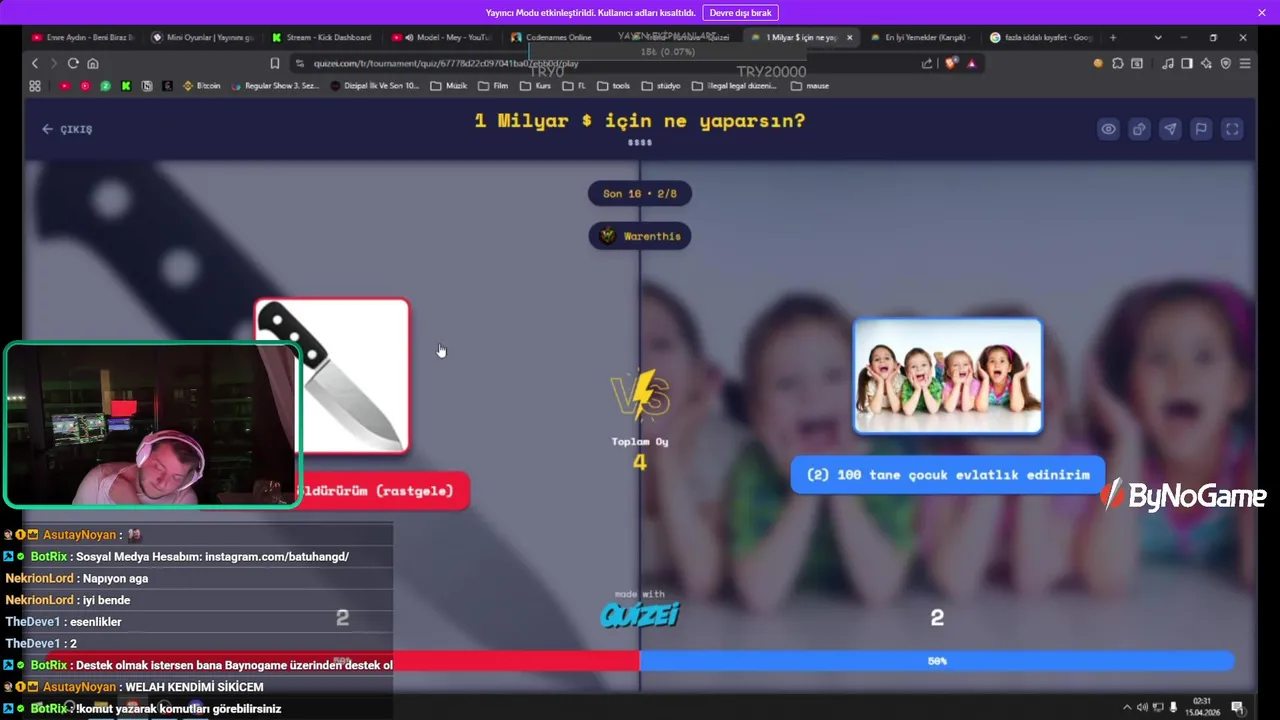Share page via address bar share icon
Viewport: 1280px width, 720px height.
pyautogui.click(x=927, y=63)
